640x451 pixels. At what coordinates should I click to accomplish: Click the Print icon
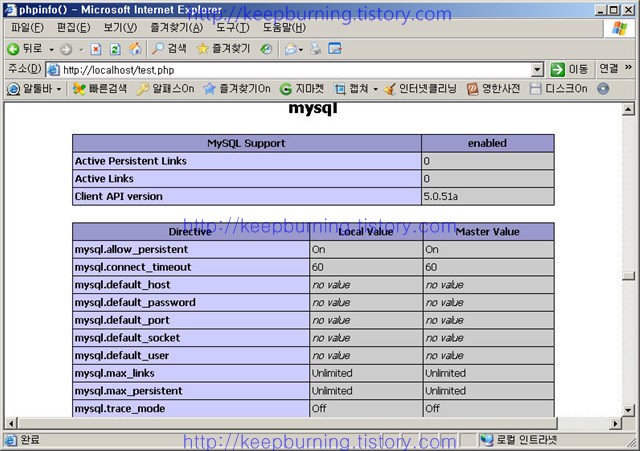click(315, 49)
